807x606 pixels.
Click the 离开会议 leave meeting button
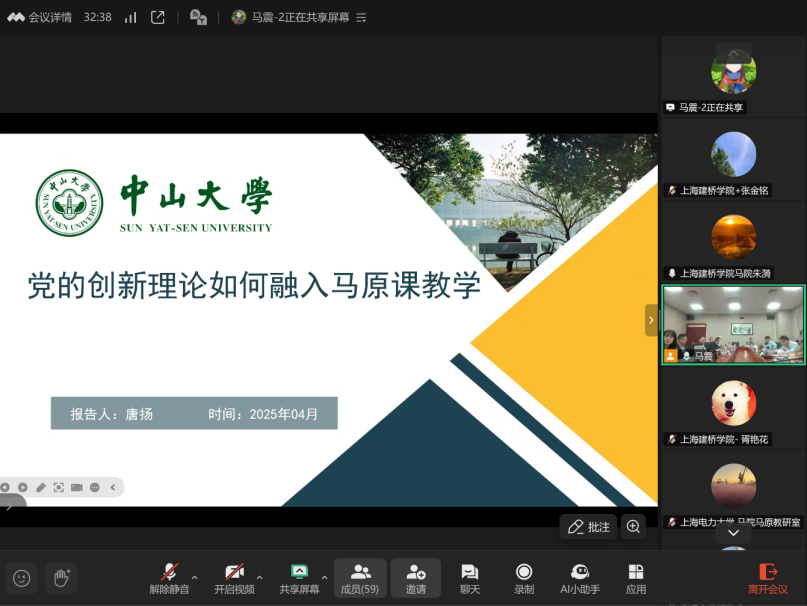pyautogui.click(x=768, y=577)
